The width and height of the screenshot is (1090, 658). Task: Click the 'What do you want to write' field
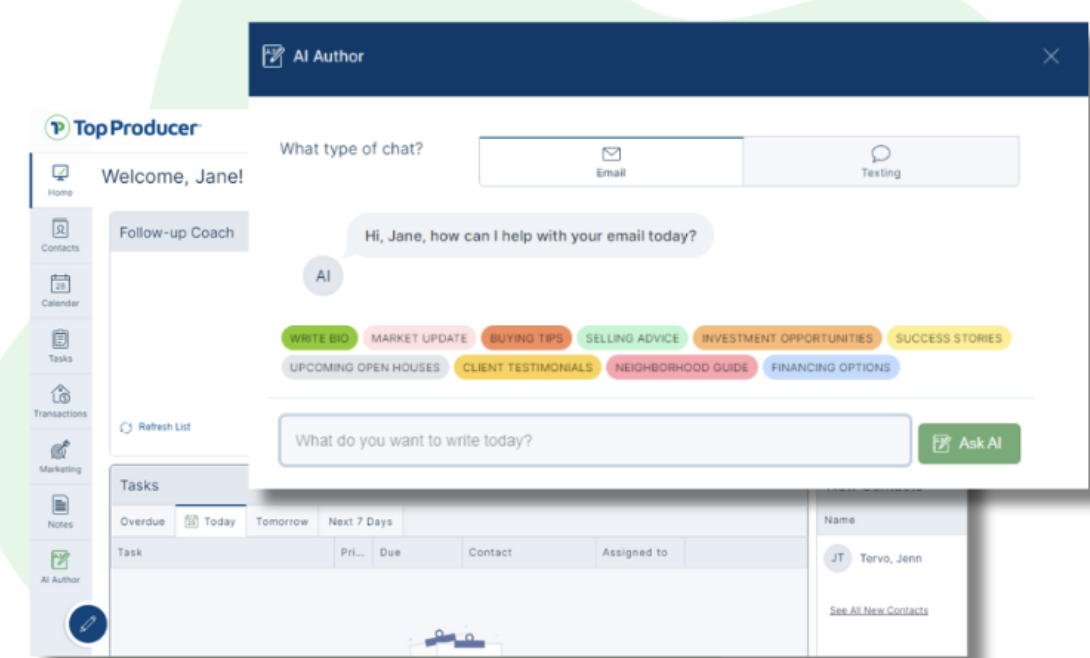coord(595,441)
